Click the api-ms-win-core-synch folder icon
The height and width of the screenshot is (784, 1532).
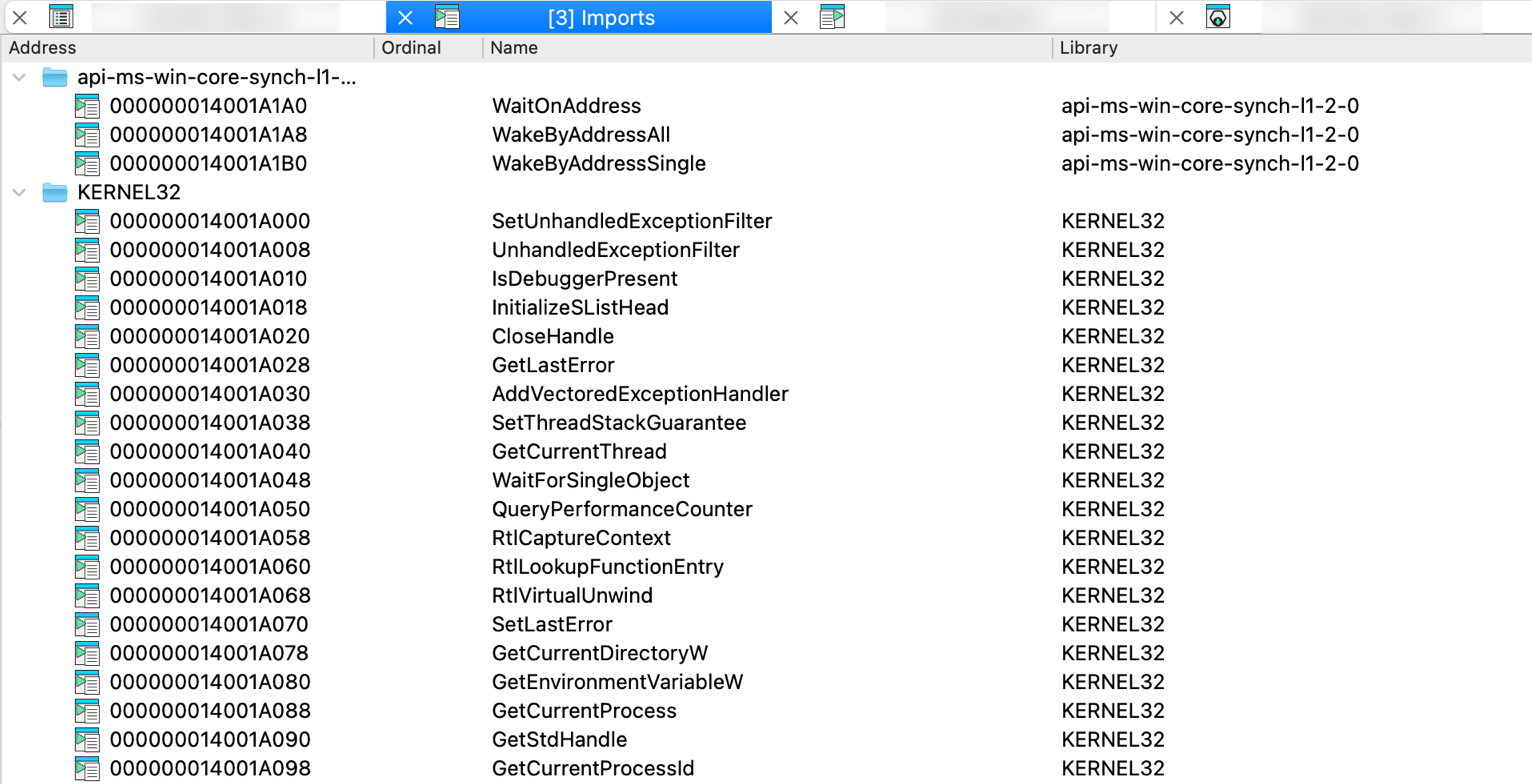[55, 77]
